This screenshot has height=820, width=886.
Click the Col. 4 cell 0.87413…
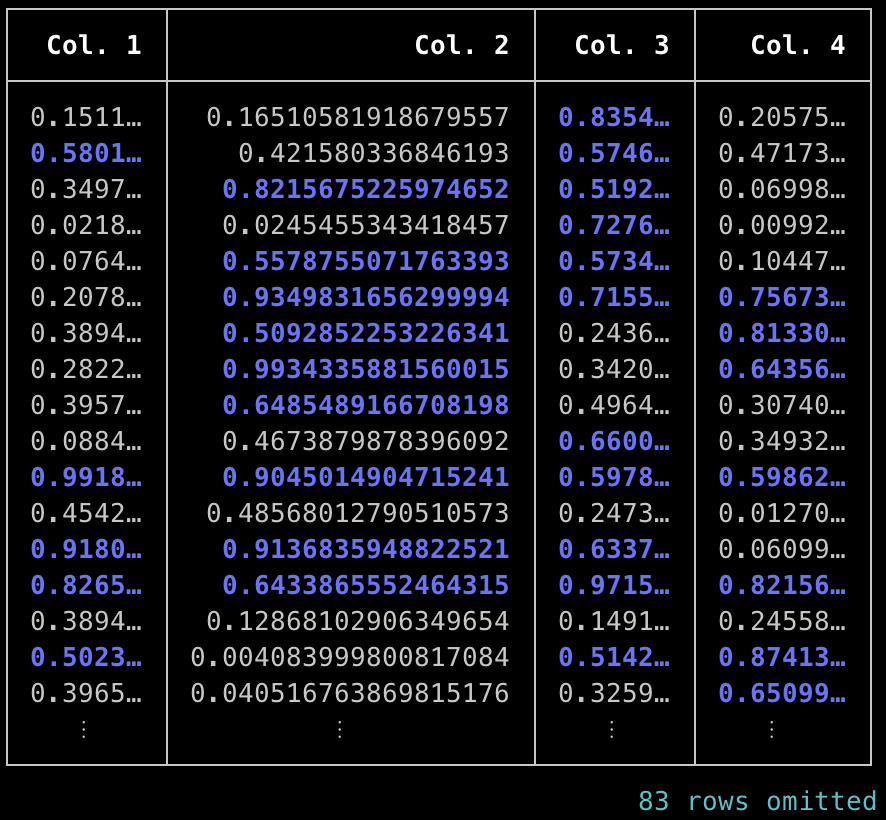point(782,657)
